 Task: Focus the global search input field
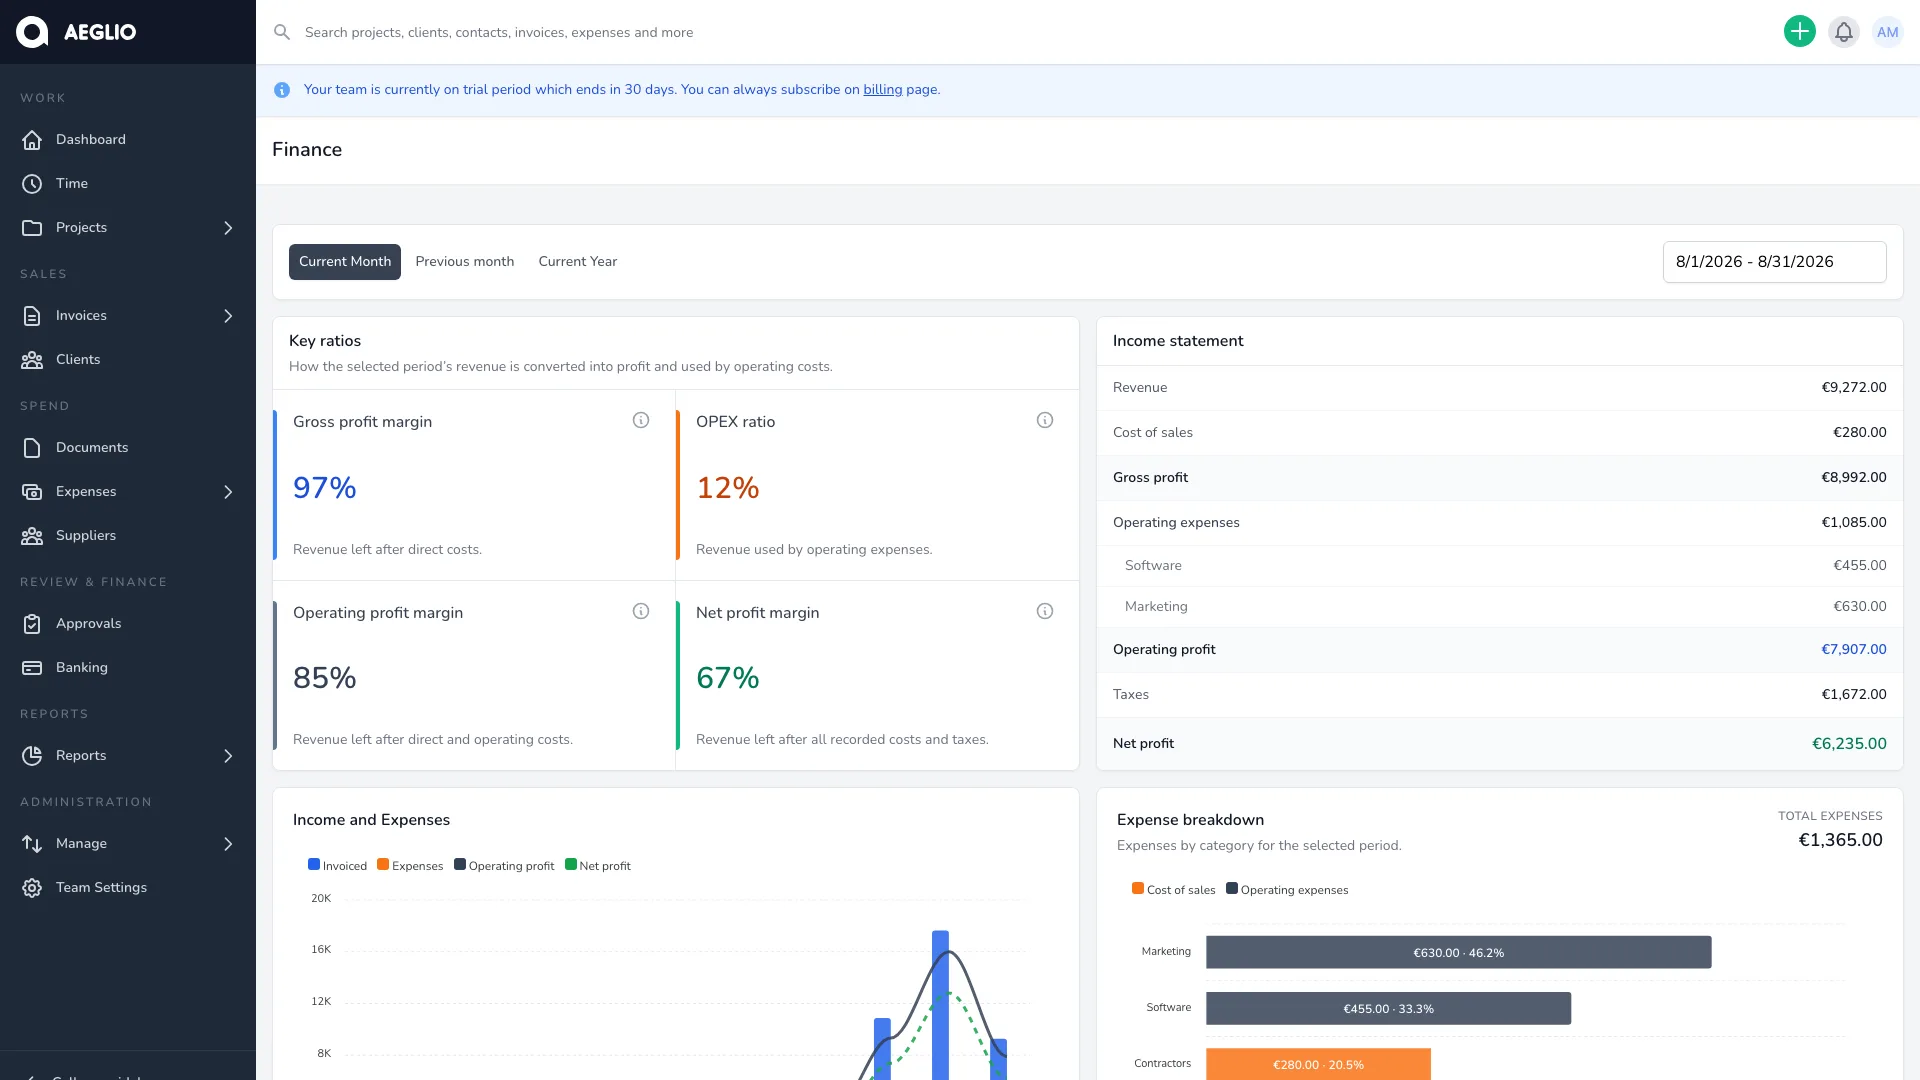(x=1030, y=32)
